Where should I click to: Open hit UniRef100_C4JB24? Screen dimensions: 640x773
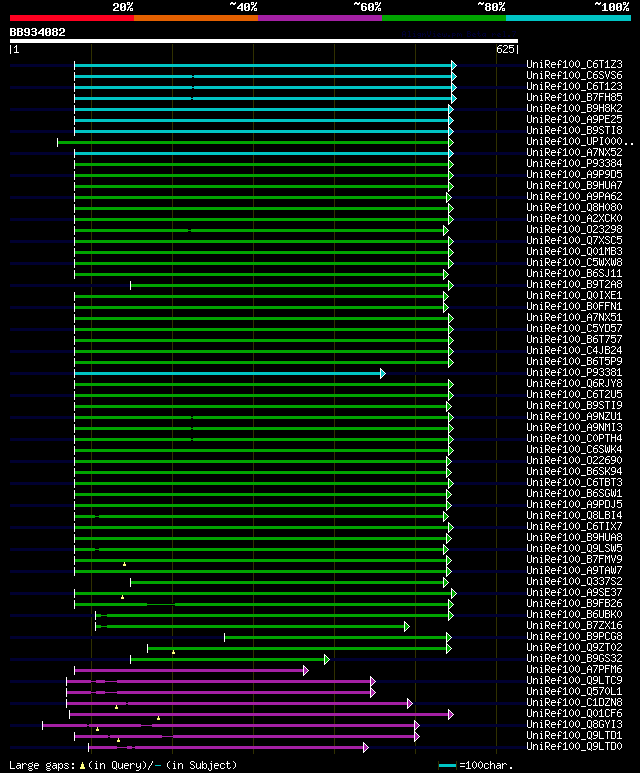[x=574, y=351]
